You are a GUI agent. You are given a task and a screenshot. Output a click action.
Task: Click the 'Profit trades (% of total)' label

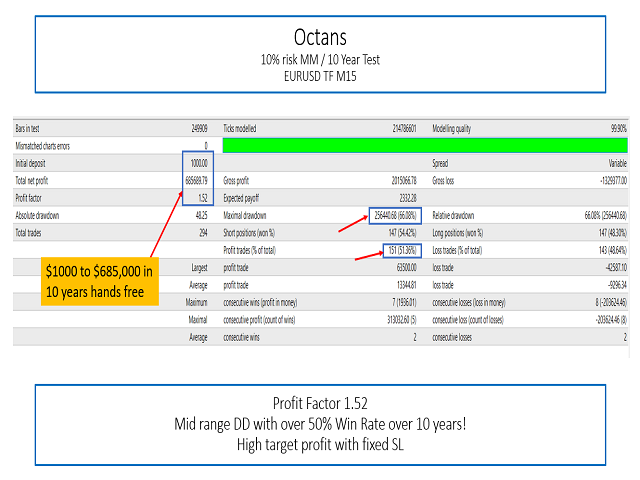[x=249, y=250]
